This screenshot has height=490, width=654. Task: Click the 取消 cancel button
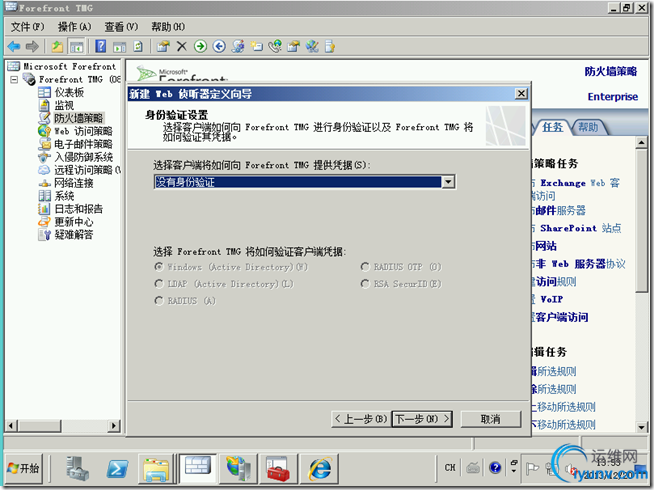coord(490,419)
